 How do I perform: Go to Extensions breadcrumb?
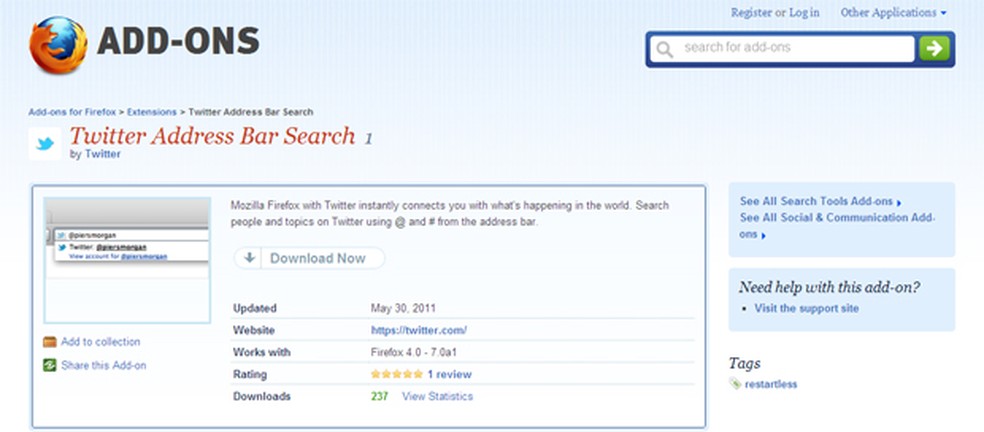(151, 112)
